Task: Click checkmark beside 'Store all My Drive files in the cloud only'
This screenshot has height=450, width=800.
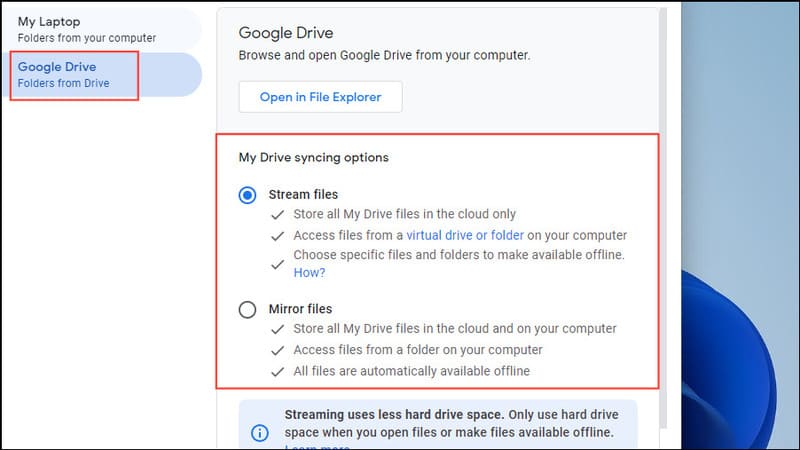Action: point(278,215)
